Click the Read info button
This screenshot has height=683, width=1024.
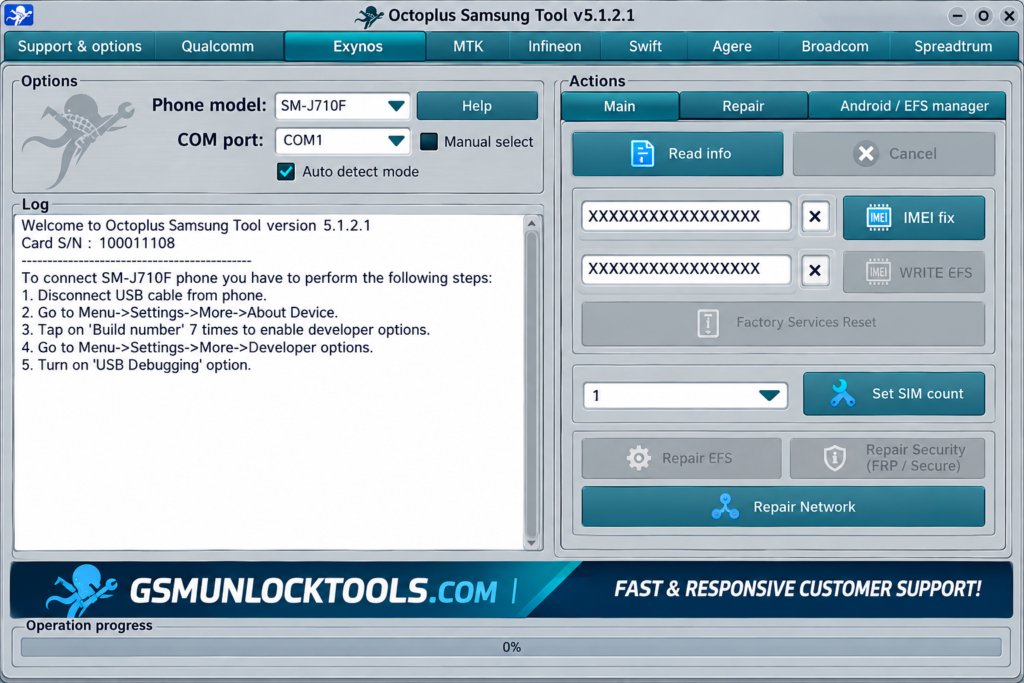(678, 153)
